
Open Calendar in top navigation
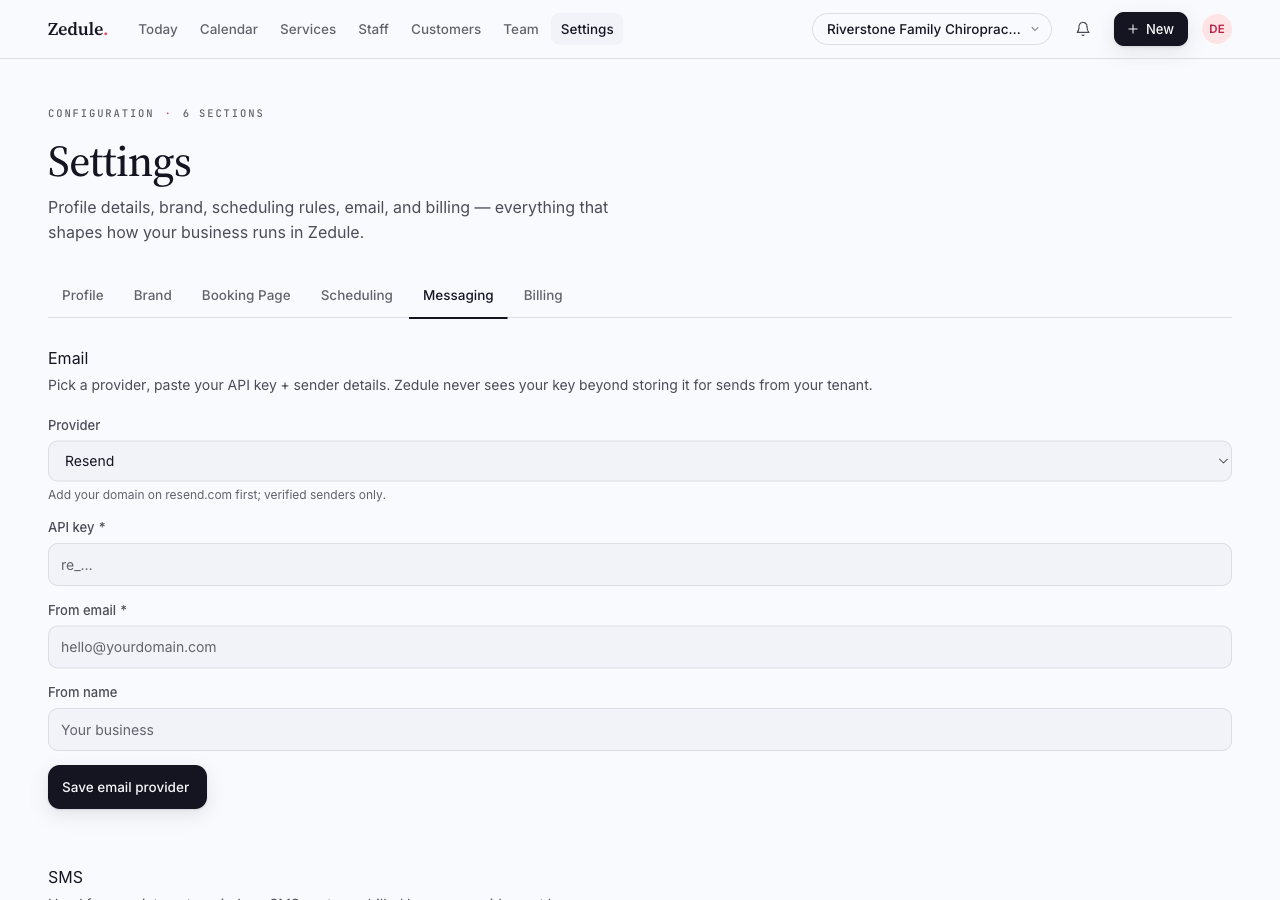229,29
